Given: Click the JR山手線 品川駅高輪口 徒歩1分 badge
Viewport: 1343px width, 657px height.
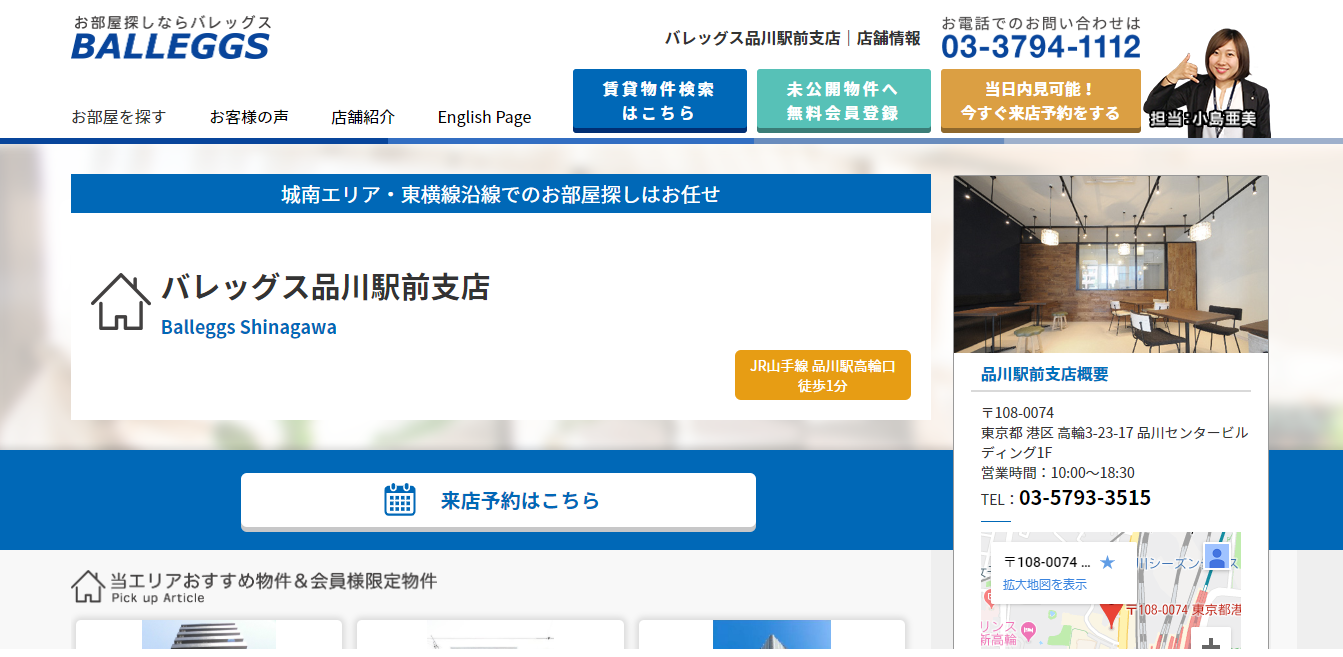Looking at the screenshot, I should [822, 375].
